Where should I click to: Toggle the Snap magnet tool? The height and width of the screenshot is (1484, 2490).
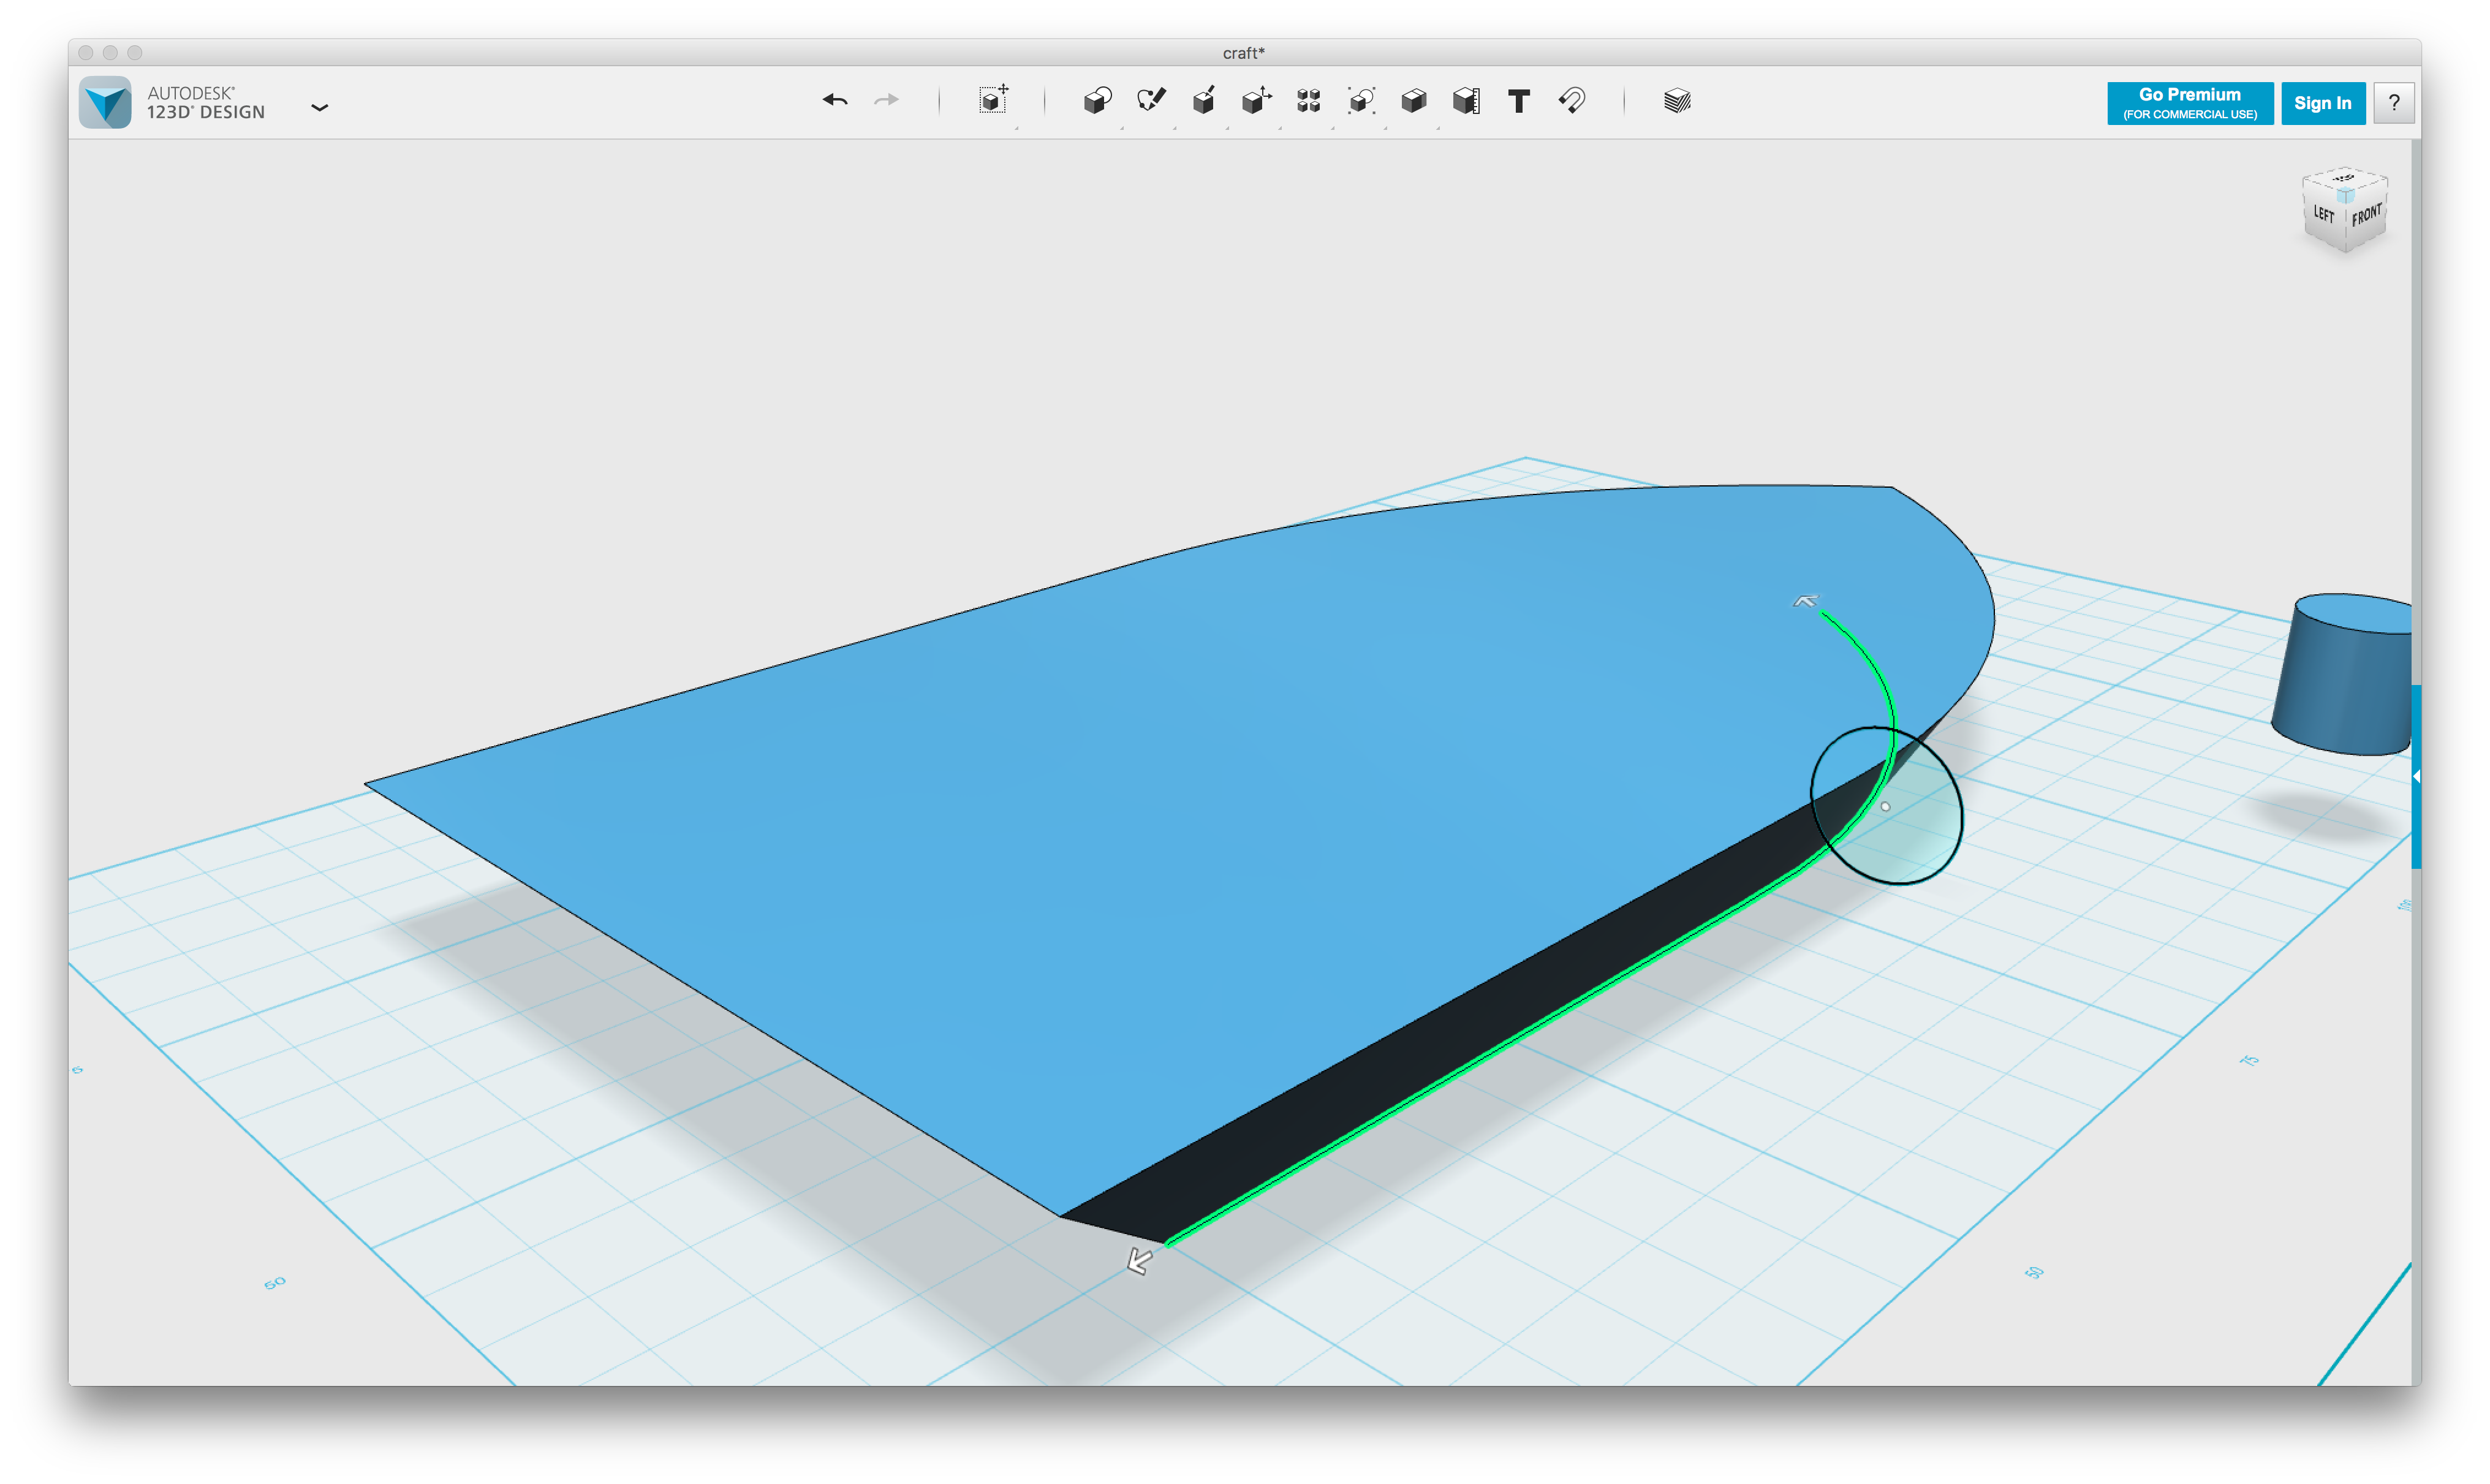click(x=1571, y=100)
